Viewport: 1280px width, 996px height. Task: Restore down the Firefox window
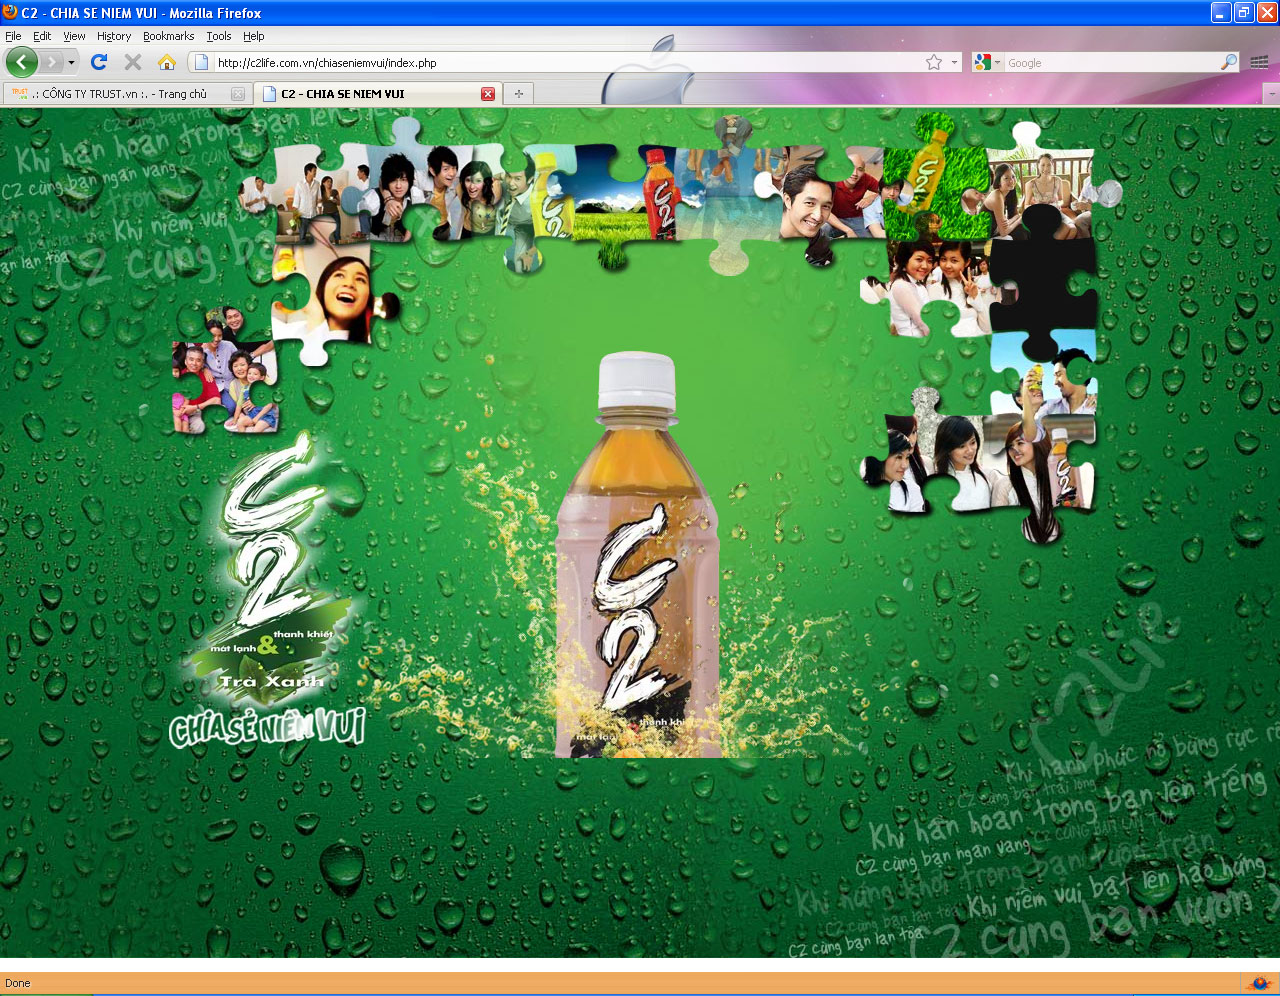click(x=1243, y=12)
